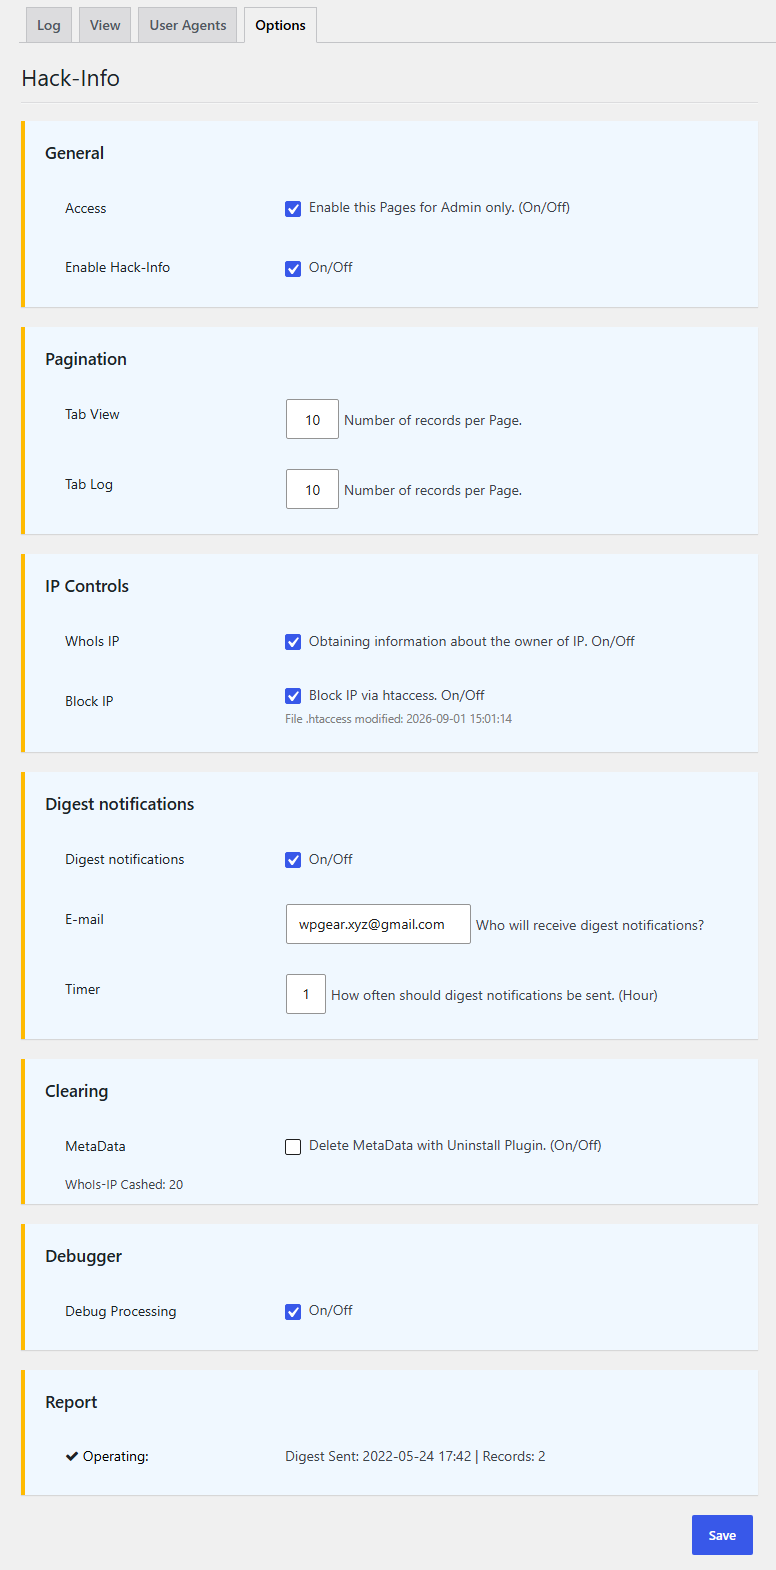Disable the Enable Hack-Info checkbox
This screenshot has width=776, height=1570.
pyautogui.click(x=293, y=268)
